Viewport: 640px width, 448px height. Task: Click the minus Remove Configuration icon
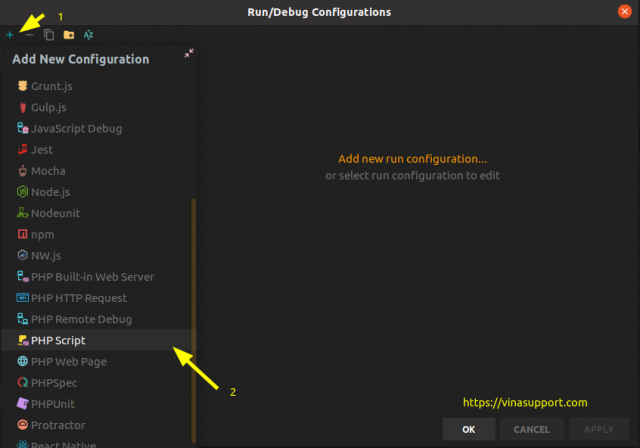point(29,35)
